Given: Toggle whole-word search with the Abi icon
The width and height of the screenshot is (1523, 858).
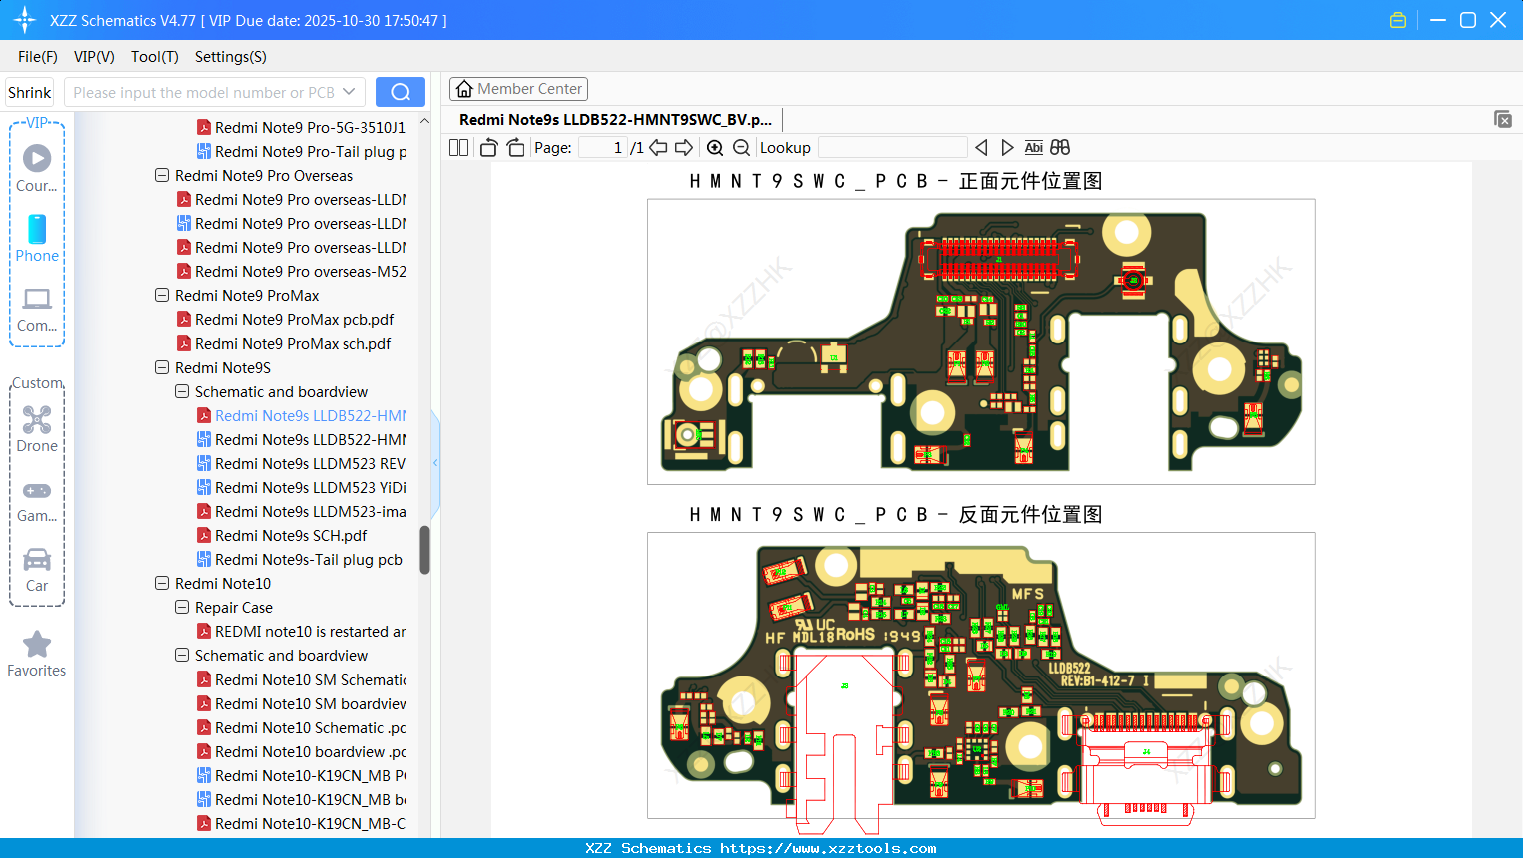Looking at the screenshot, I should pyautogui.click(x=1033, y=147).
